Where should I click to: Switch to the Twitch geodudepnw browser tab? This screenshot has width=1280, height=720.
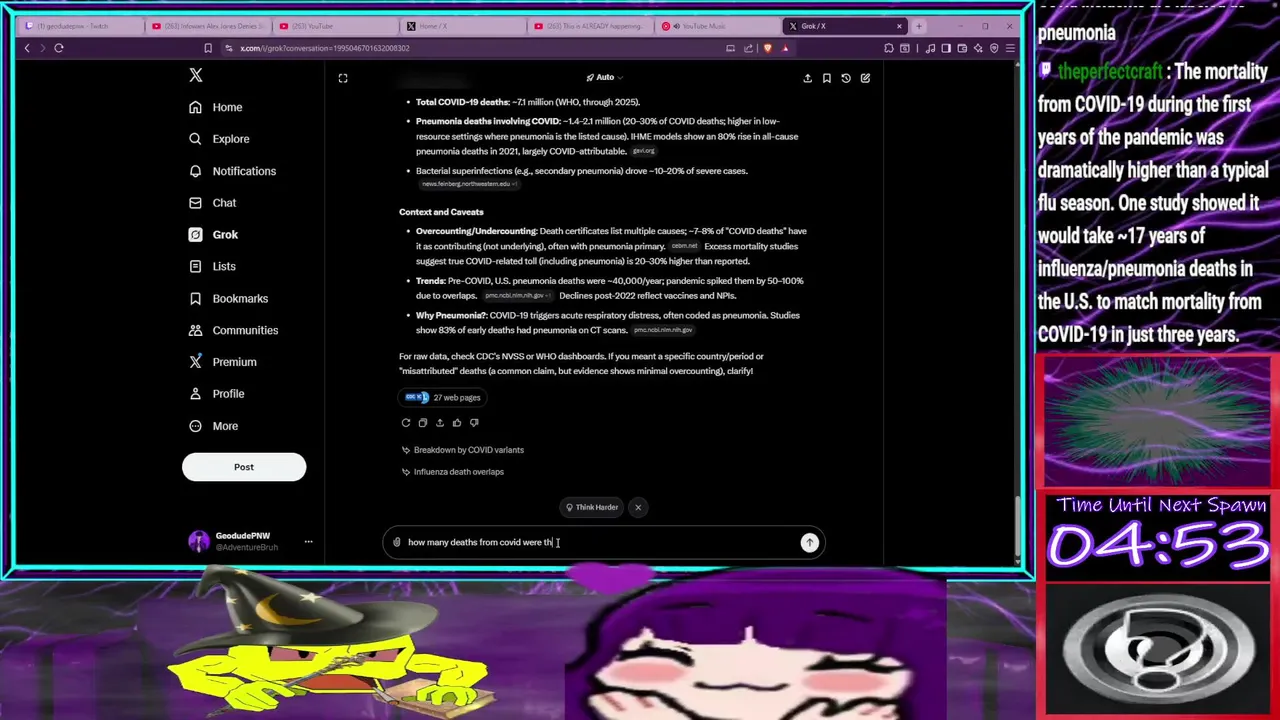(x=78, y=26)
